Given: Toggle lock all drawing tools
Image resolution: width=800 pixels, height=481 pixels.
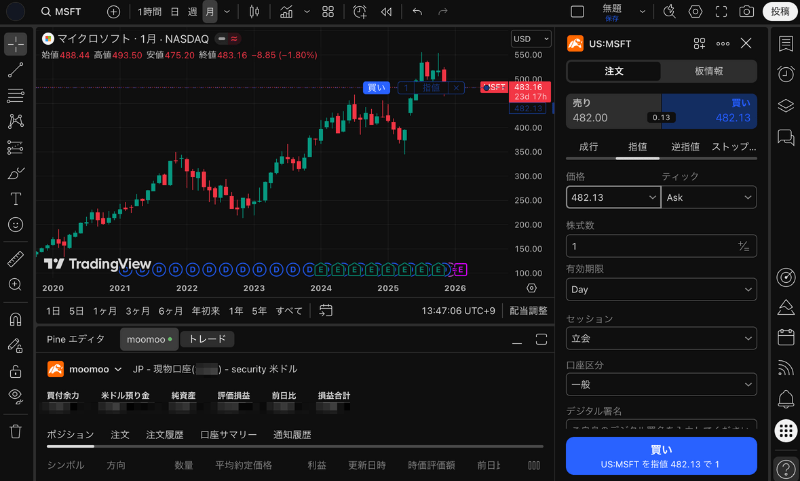Looking at the screenshot, I should coord(16,371).
